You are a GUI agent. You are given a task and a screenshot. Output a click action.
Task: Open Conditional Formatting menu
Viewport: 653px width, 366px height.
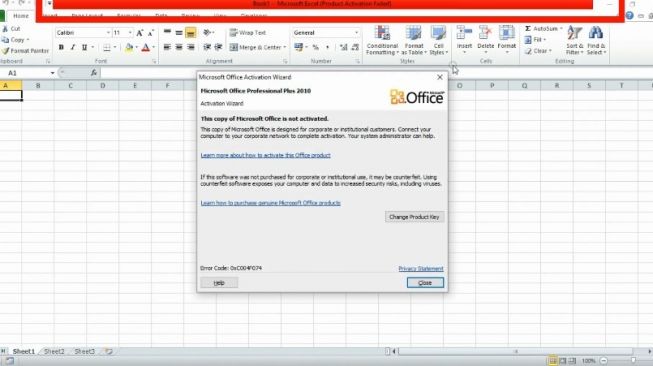click(x=382, y=40)
